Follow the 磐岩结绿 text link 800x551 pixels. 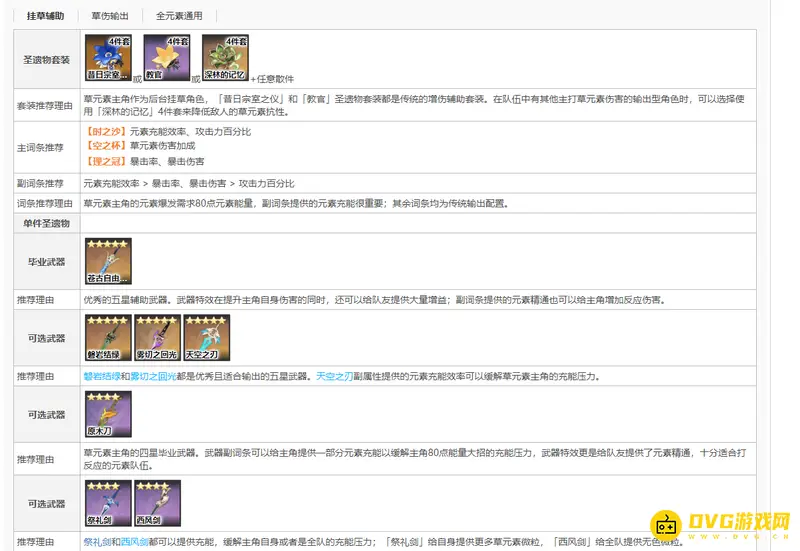(101, 376)
